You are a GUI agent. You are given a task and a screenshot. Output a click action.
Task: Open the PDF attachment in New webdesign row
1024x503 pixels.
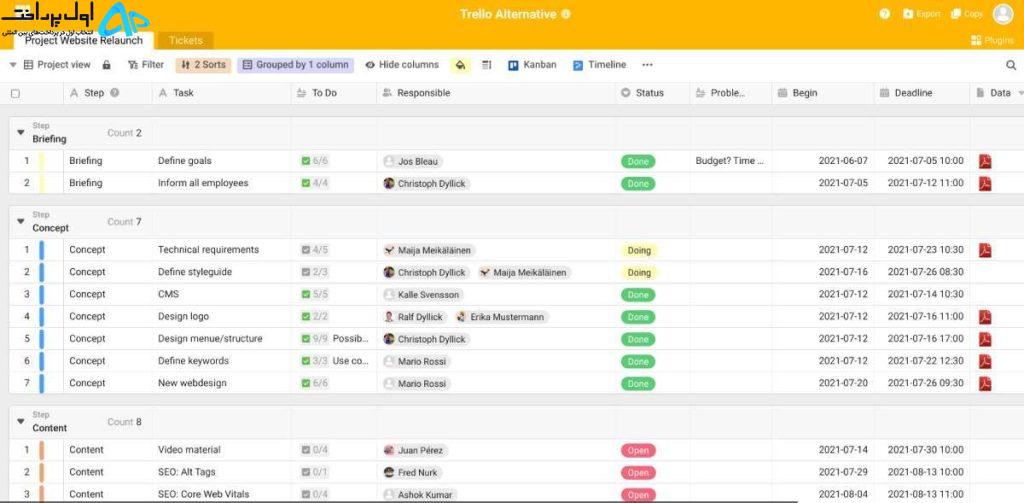(x=984, y=383)
